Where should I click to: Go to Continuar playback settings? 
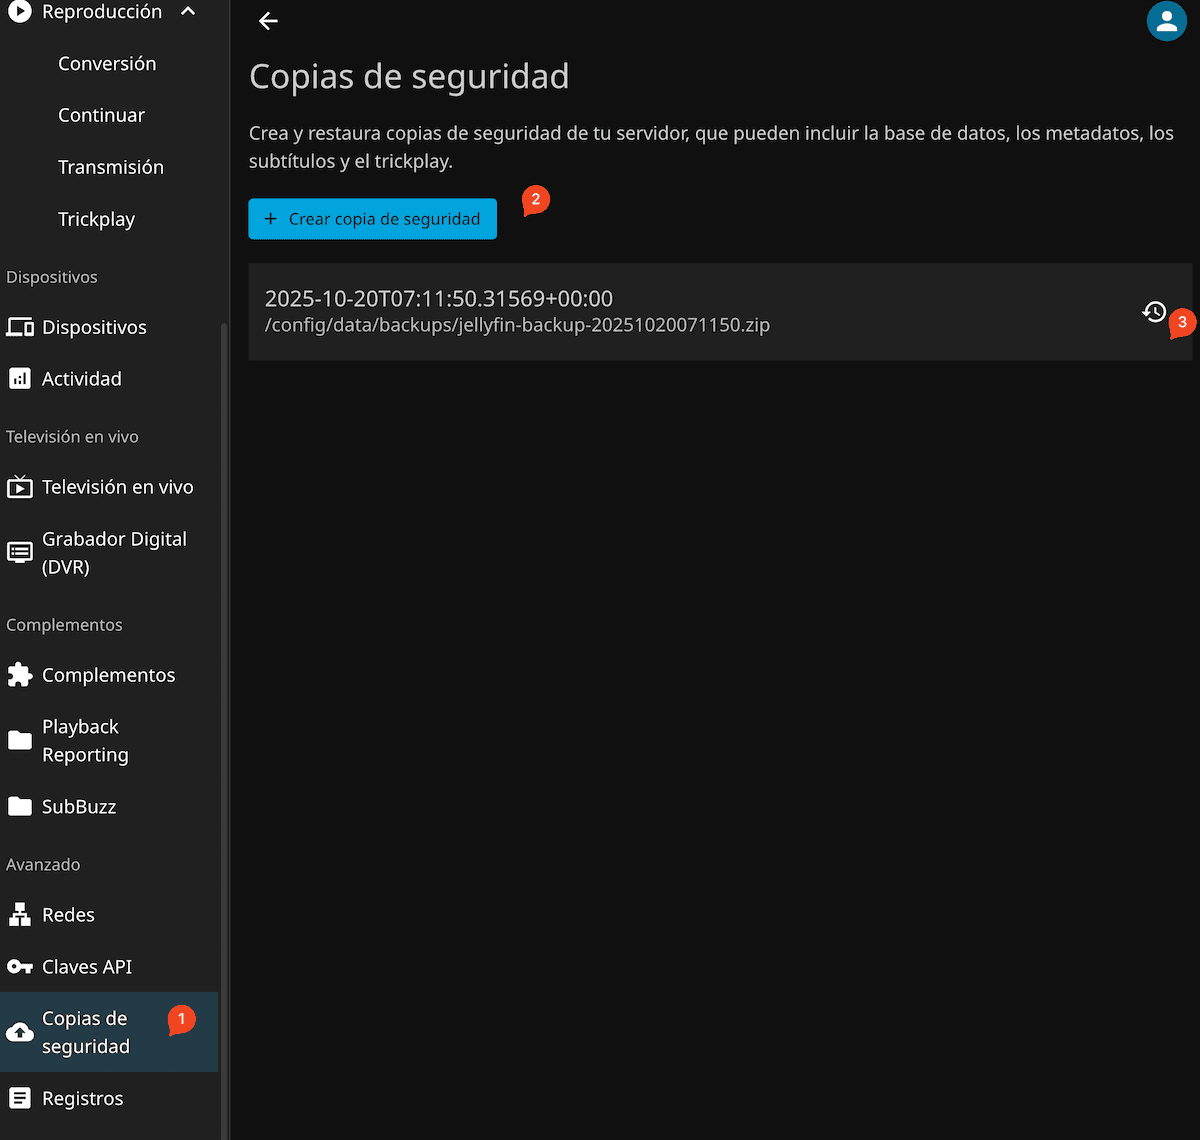[101, 115]
